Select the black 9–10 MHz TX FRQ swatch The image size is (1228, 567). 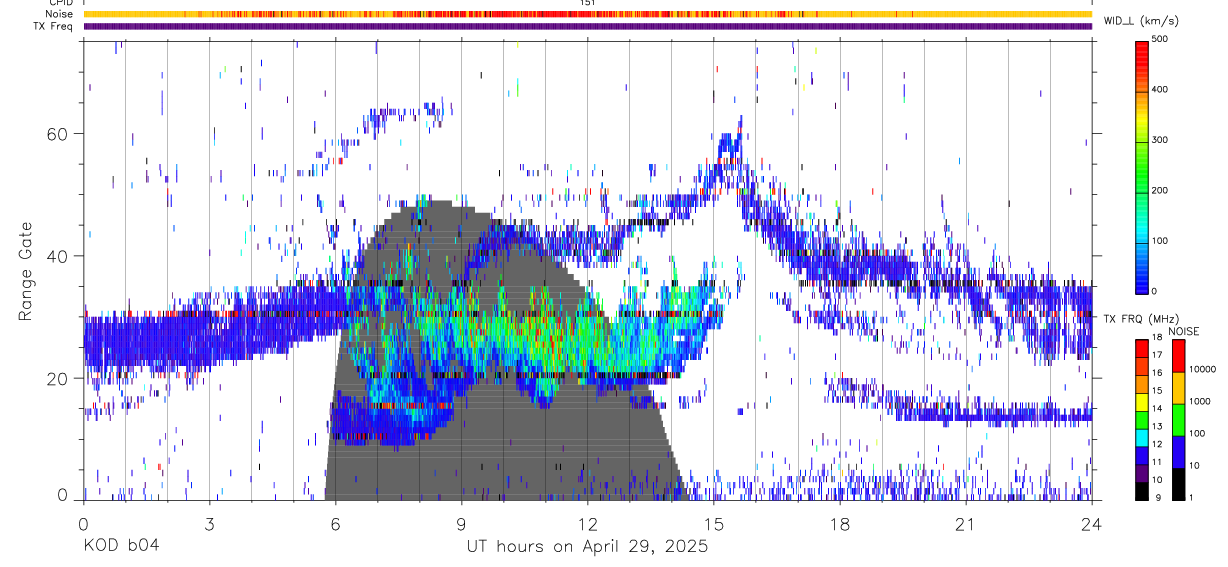(x=1141, y=490)
